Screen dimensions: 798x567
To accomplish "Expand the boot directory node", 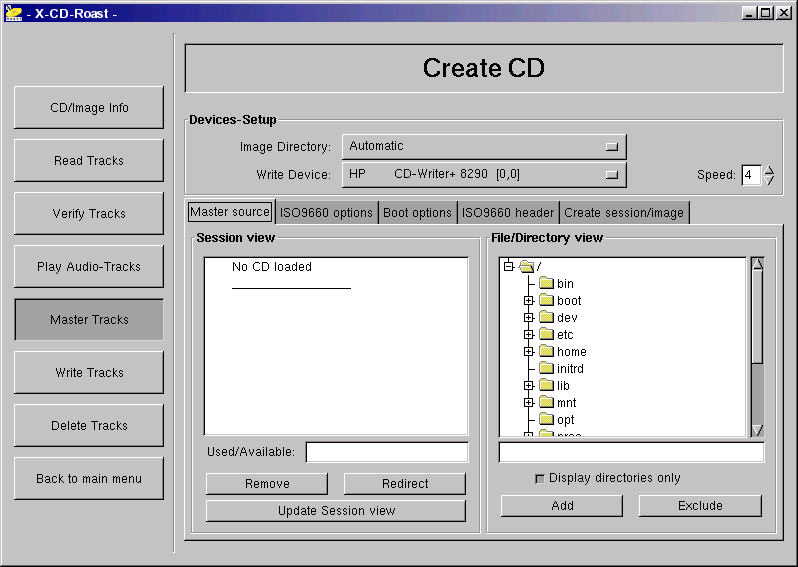I will coord(528,300).
